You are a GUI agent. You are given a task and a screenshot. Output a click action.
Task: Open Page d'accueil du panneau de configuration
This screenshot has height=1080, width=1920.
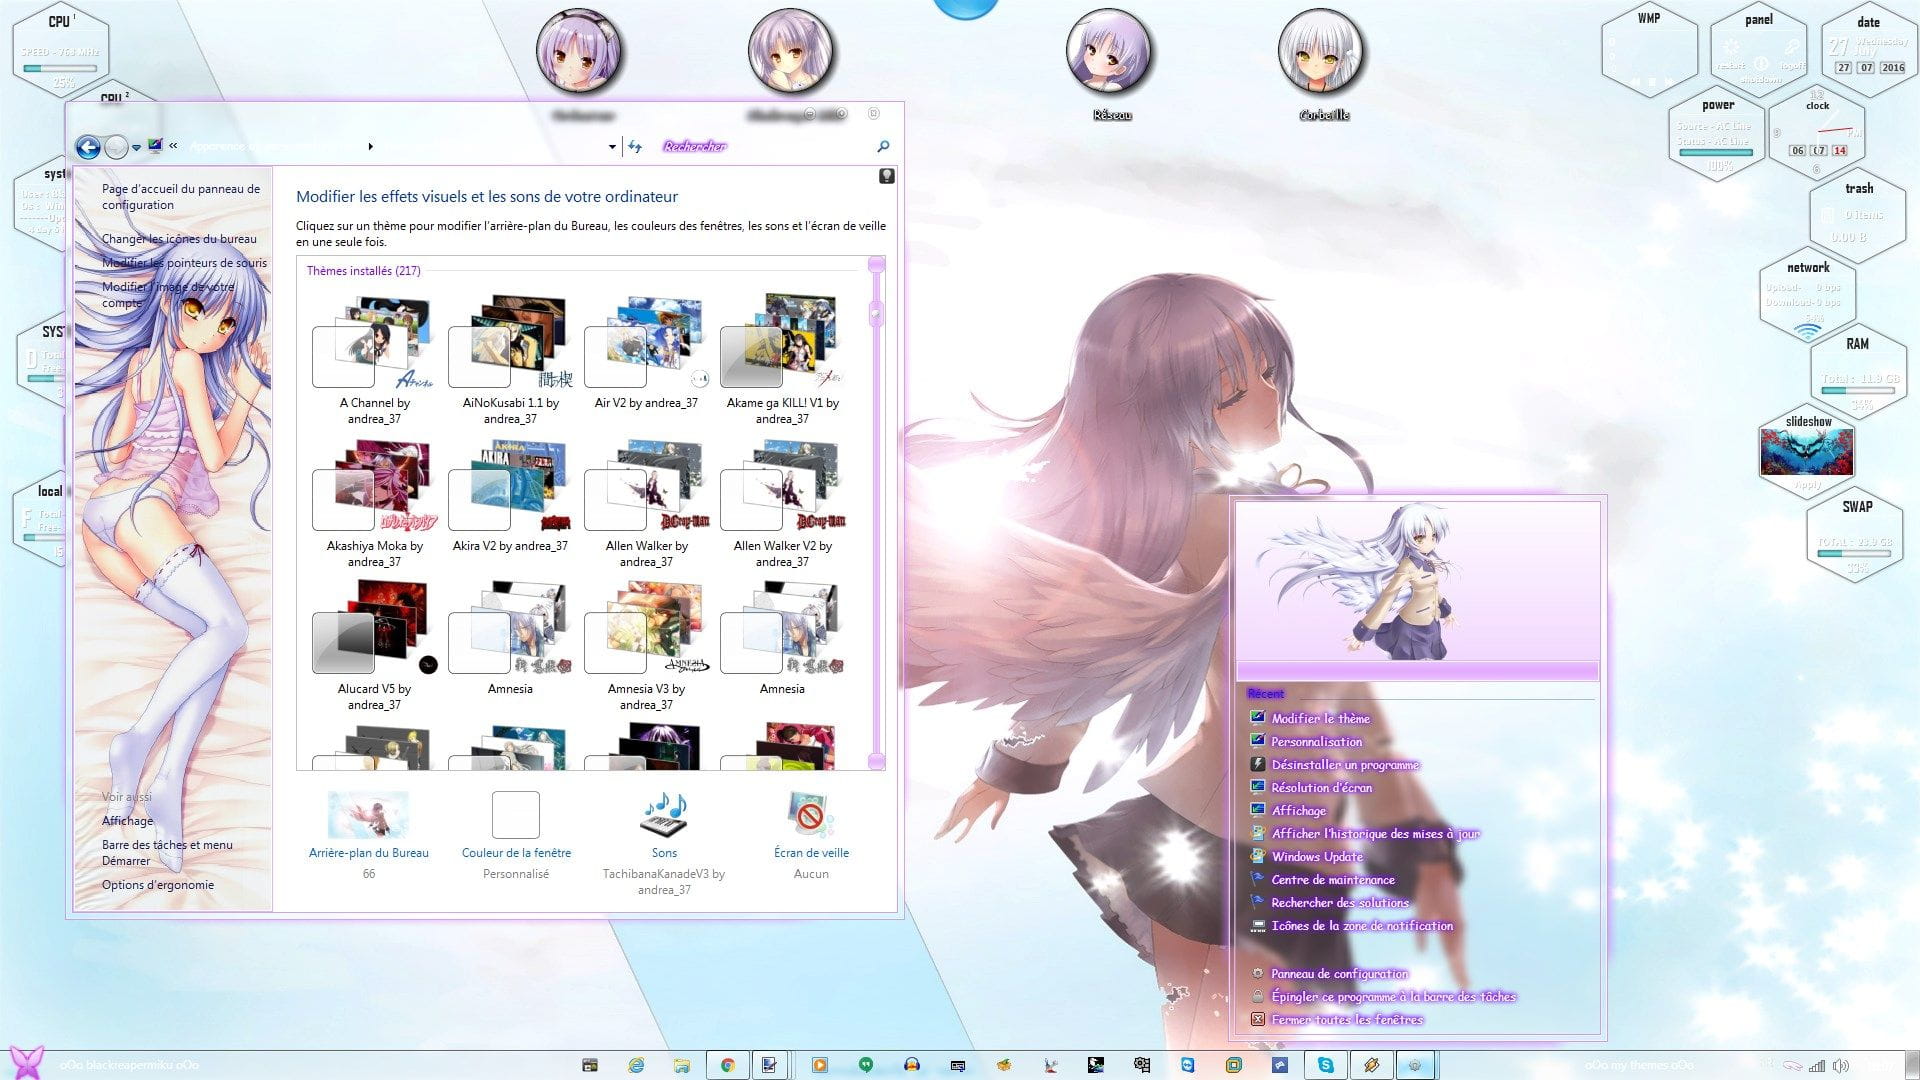click(x=181, y=197)
